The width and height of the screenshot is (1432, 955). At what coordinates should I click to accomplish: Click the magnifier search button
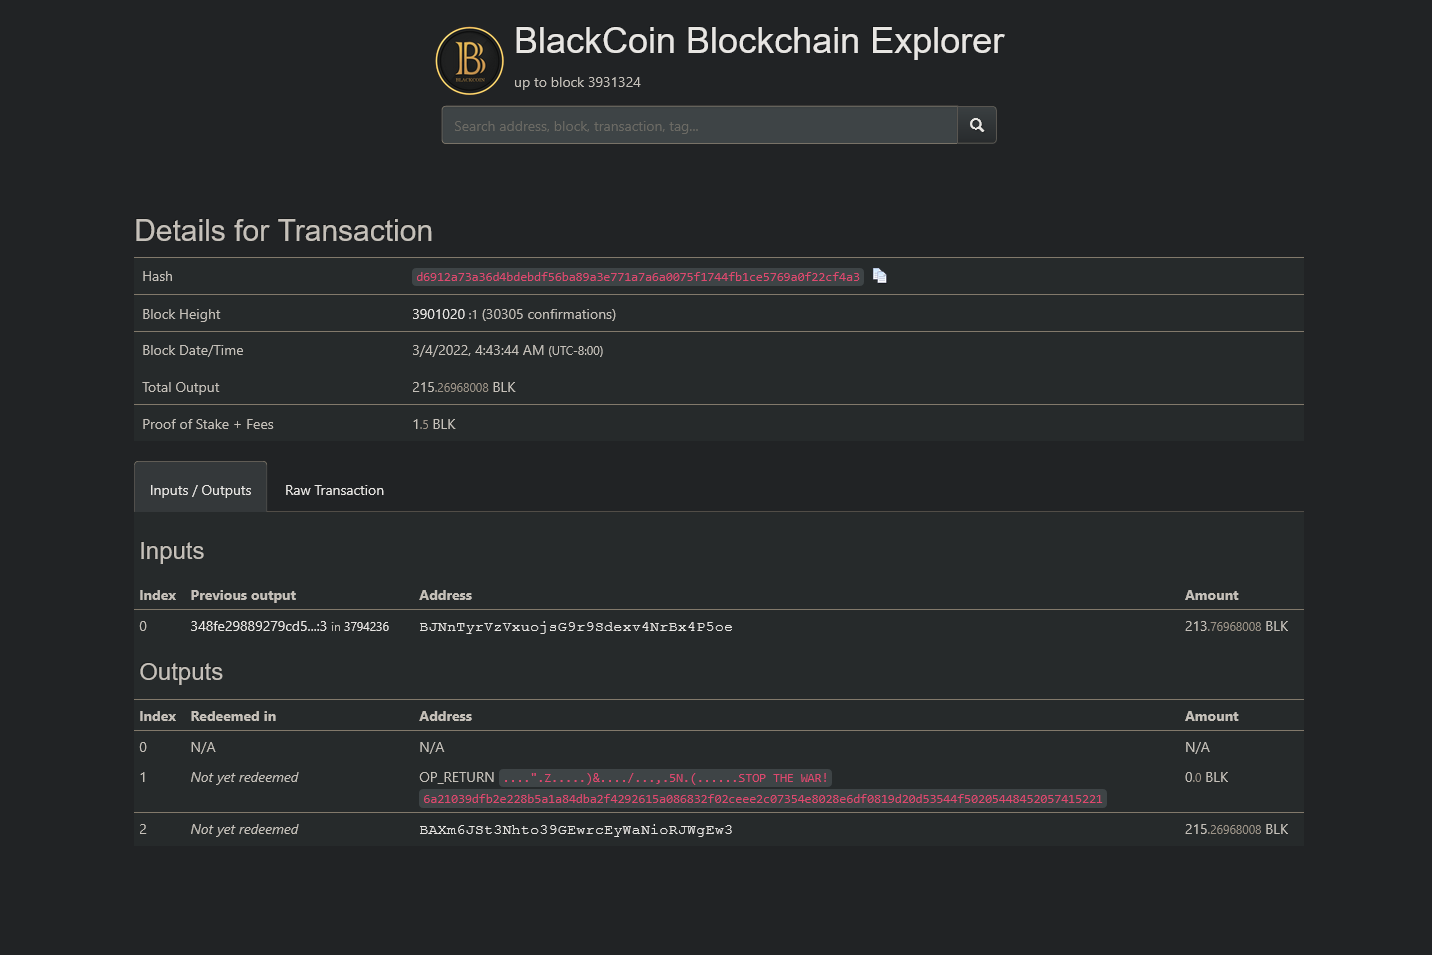coord(977,125)
